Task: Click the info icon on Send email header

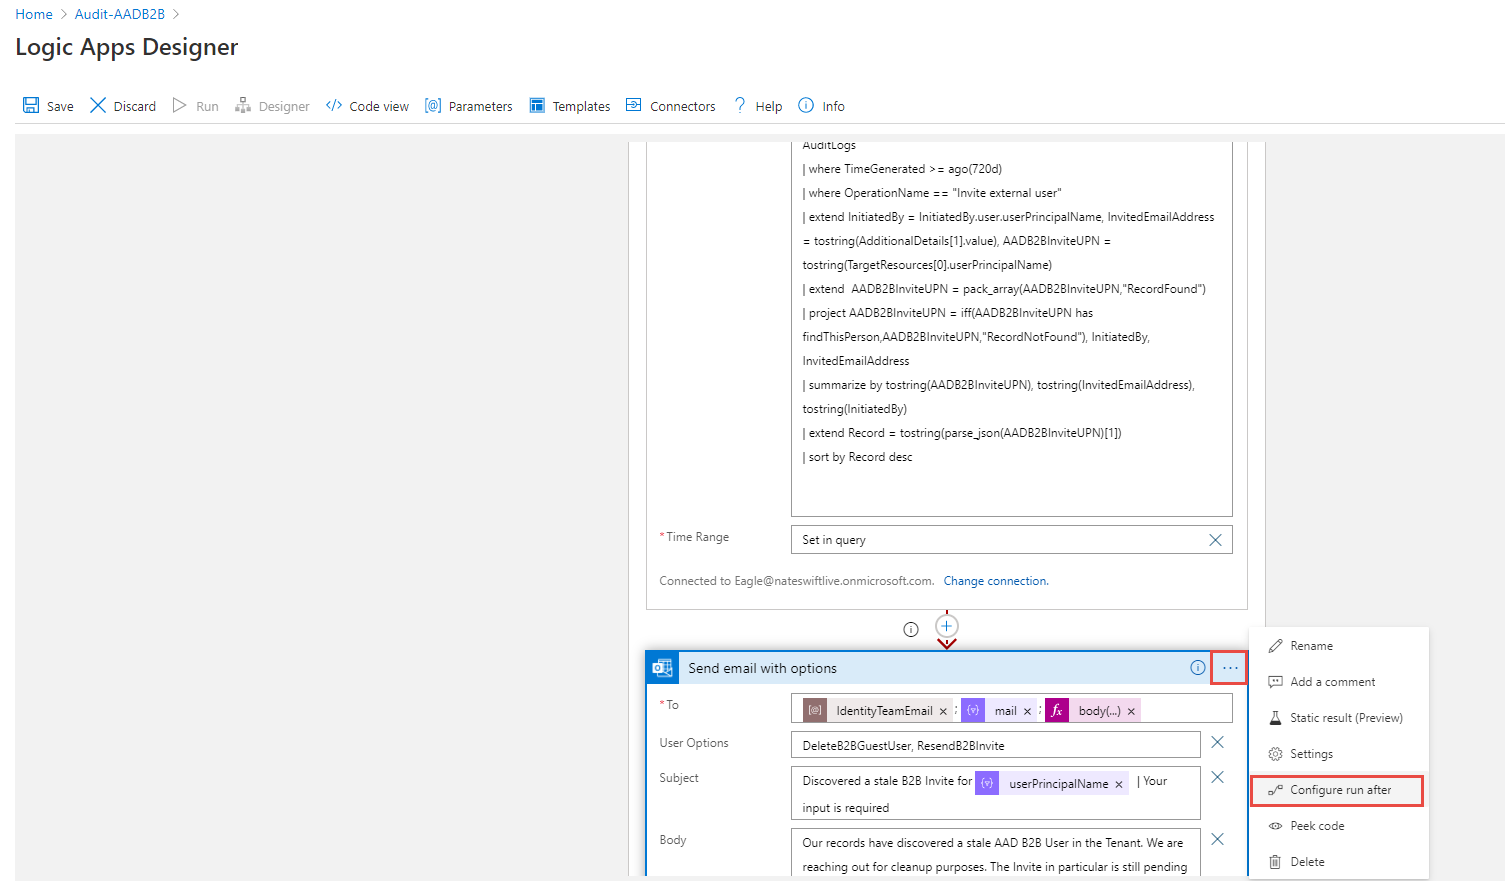Action: [x=1198, y=668]
